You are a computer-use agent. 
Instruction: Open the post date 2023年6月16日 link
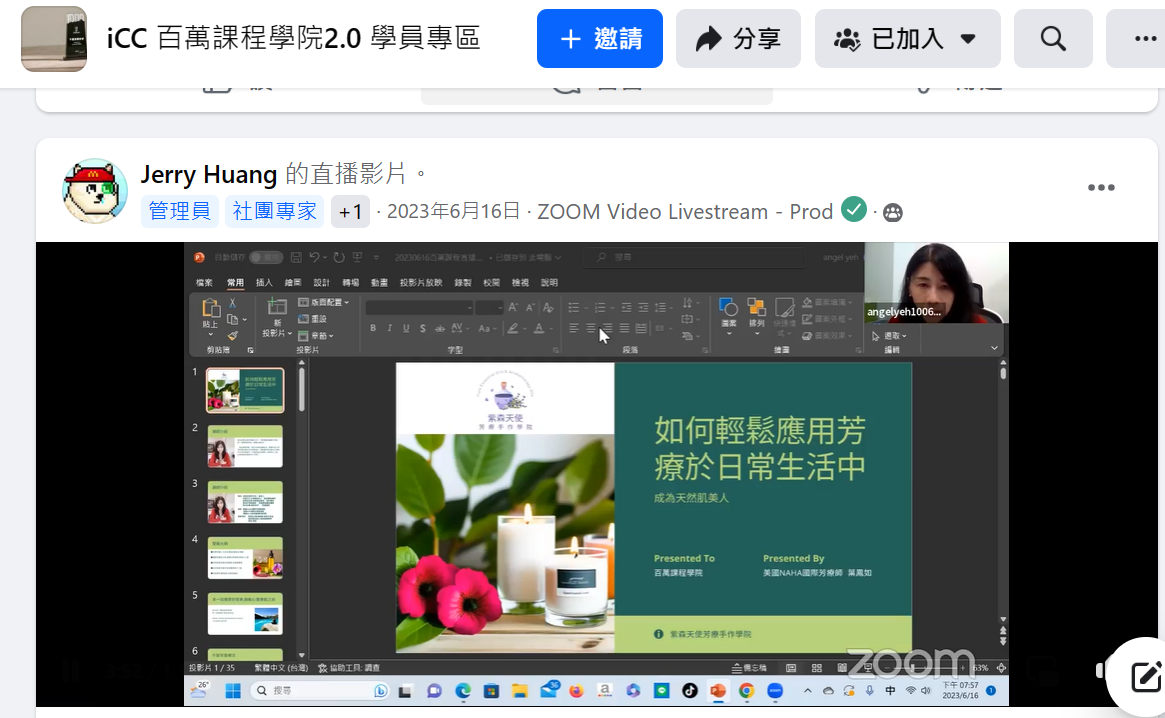(453, 211)
